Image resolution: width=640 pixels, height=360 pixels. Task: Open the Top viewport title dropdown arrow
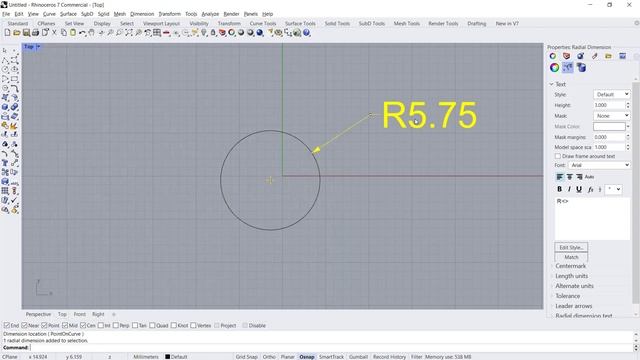[x=38, y=47]
